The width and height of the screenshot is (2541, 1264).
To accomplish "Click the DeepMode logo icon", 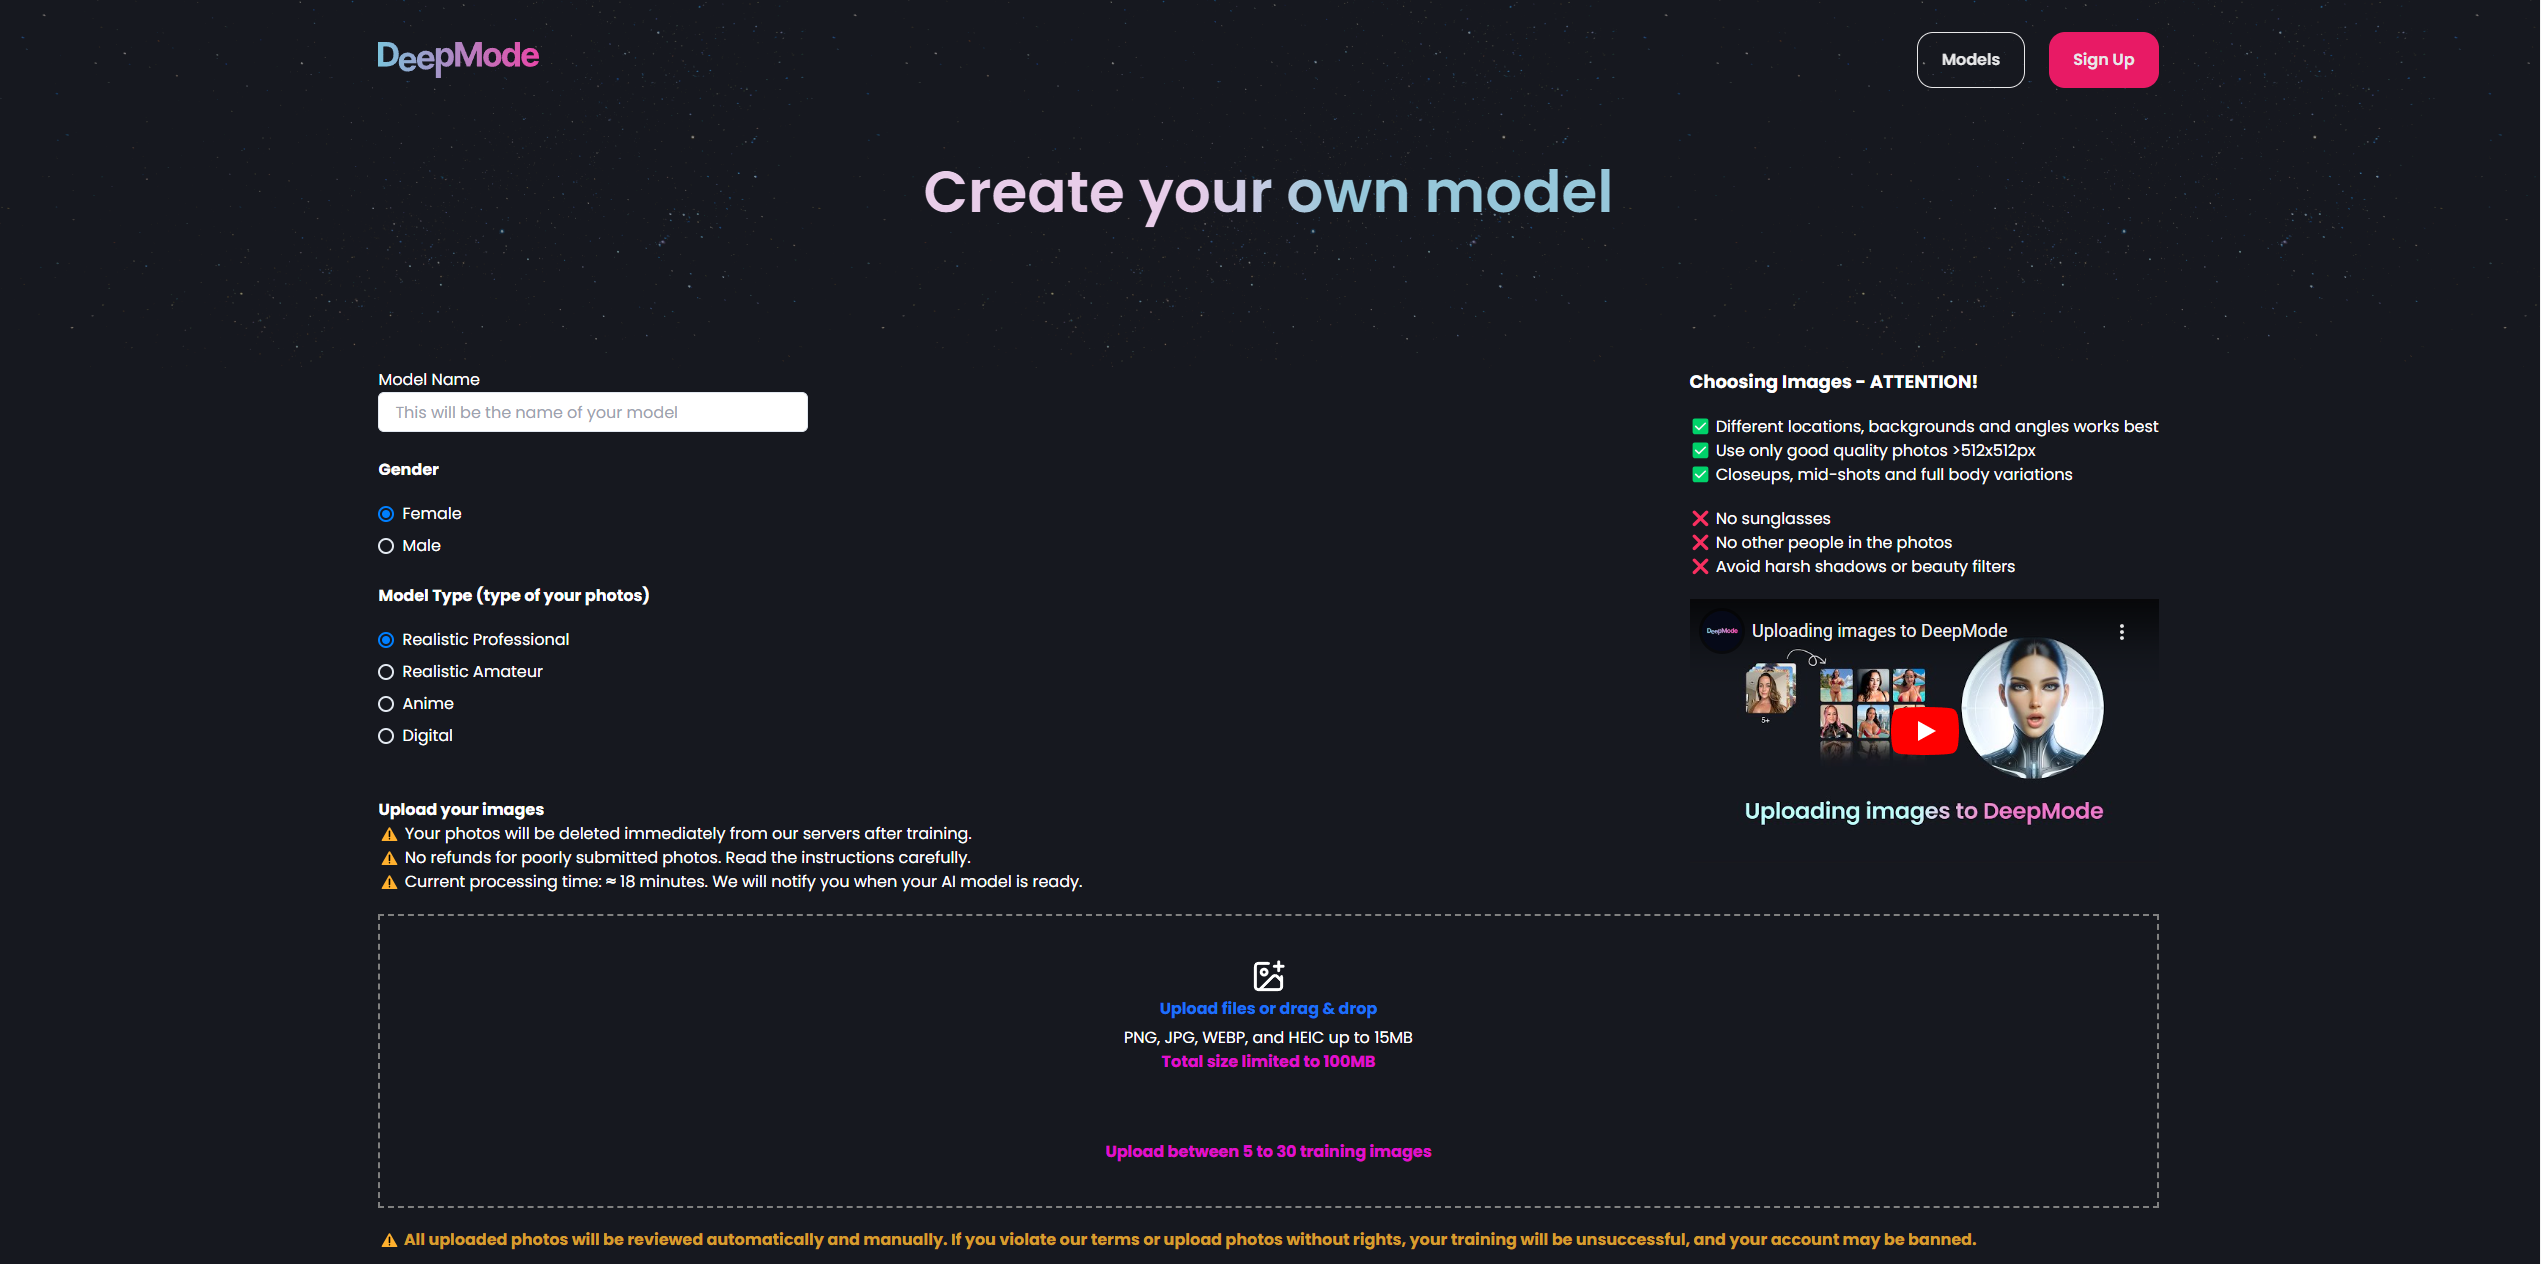I will [x=459, y=57].
